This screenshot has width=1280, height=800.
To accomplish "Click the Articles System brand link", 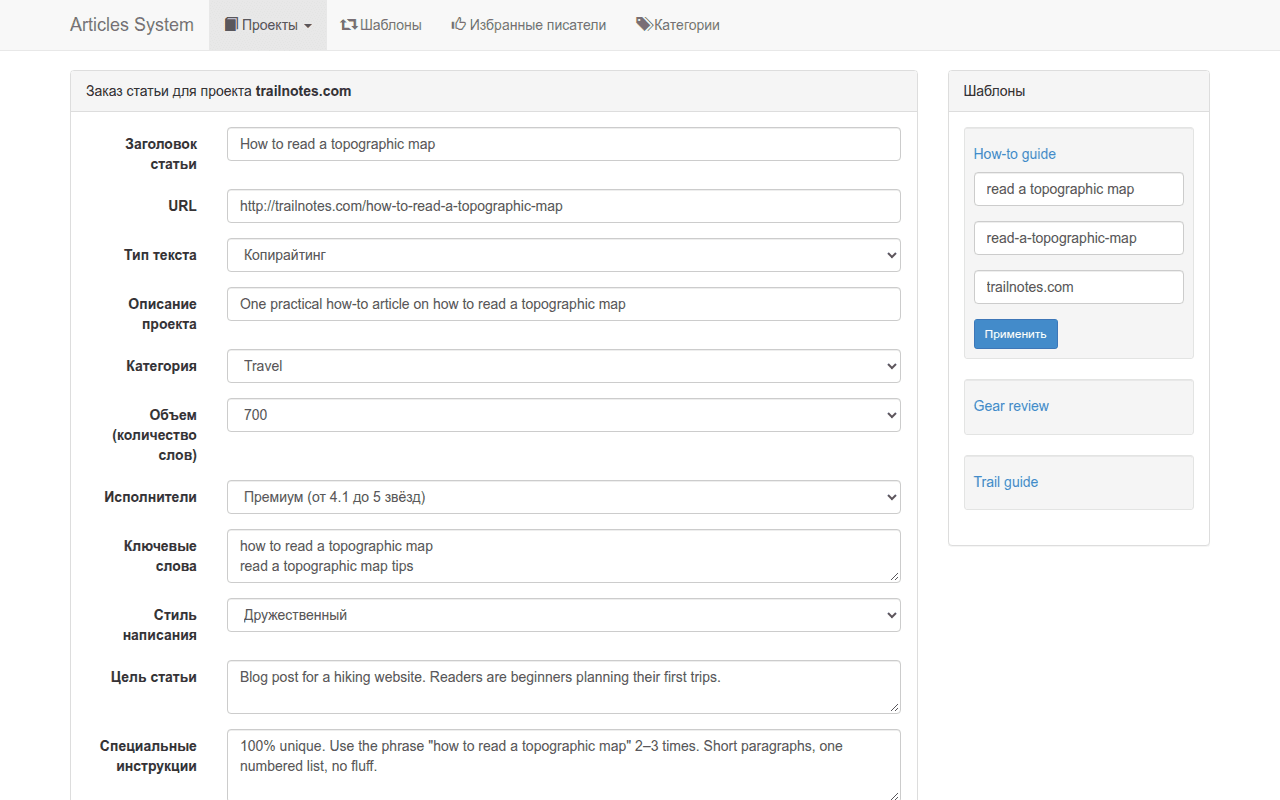I will pos(132,25).
